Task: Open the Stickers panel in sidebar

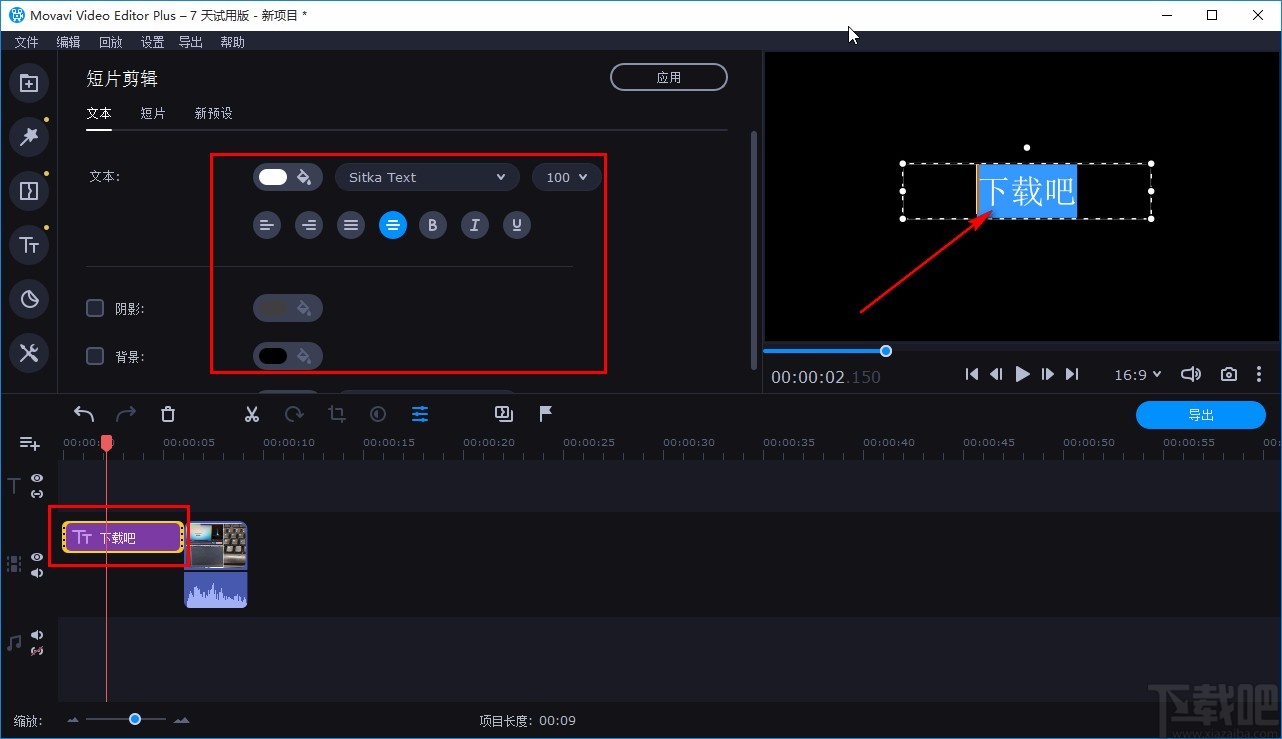Action: 29,299
